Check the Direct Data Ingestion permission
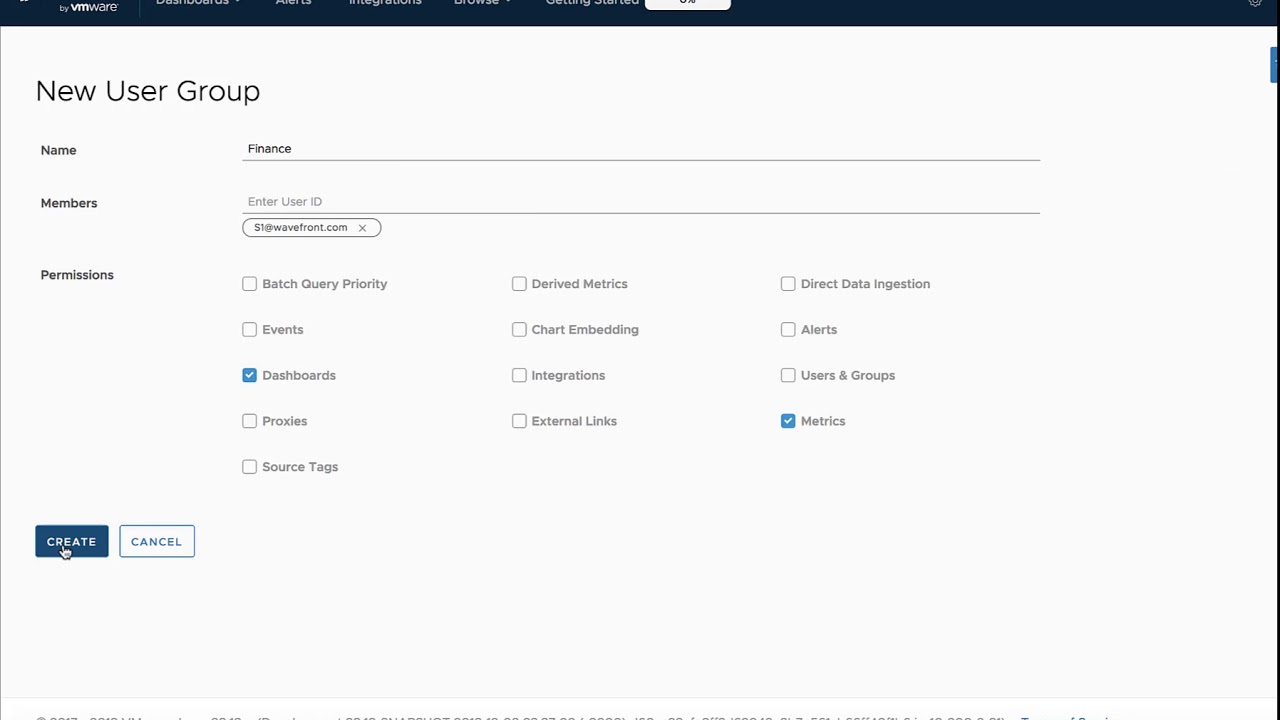The image size is (1280, 720). [788, 284]
